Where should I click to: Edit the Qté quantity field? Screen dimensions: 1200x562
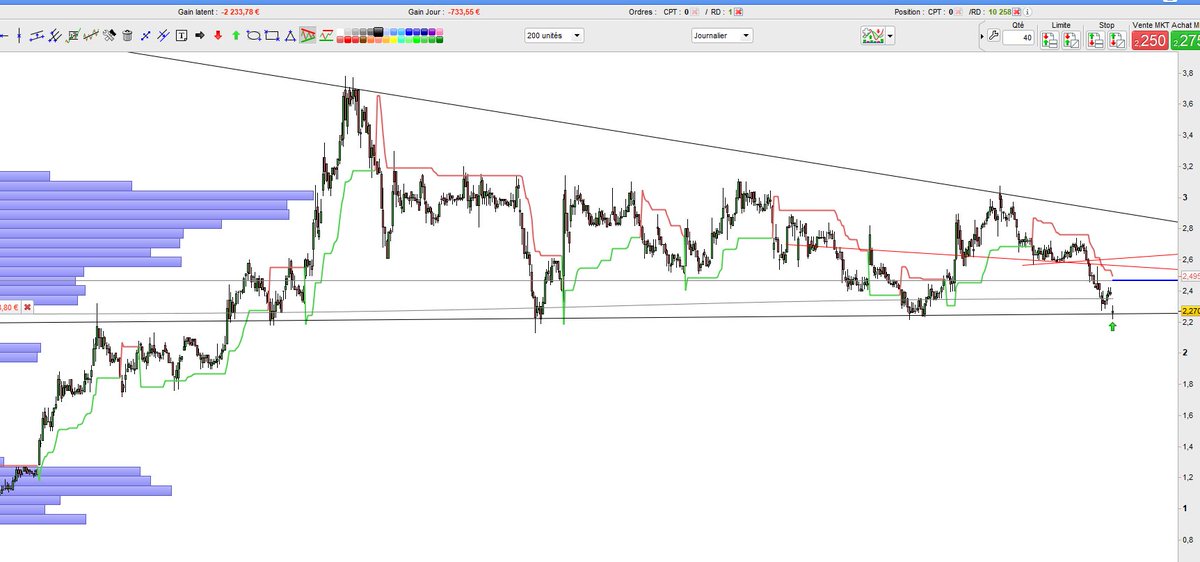(x=1018, y=37)
